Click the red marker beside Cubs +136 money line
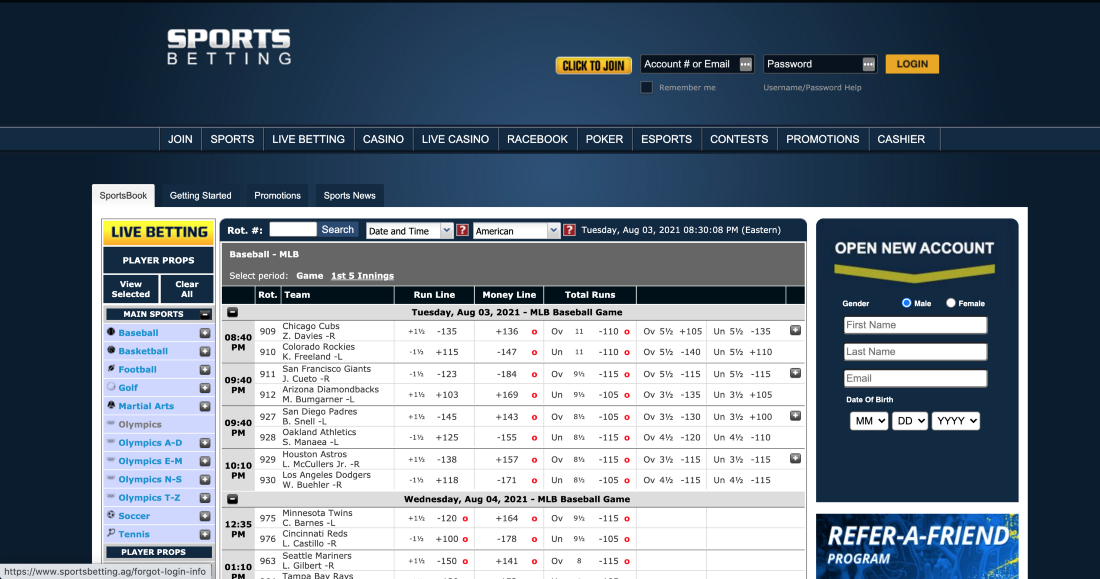This screenshot has height=579, width=1100. pyautogui.click(x=534, y=332)
